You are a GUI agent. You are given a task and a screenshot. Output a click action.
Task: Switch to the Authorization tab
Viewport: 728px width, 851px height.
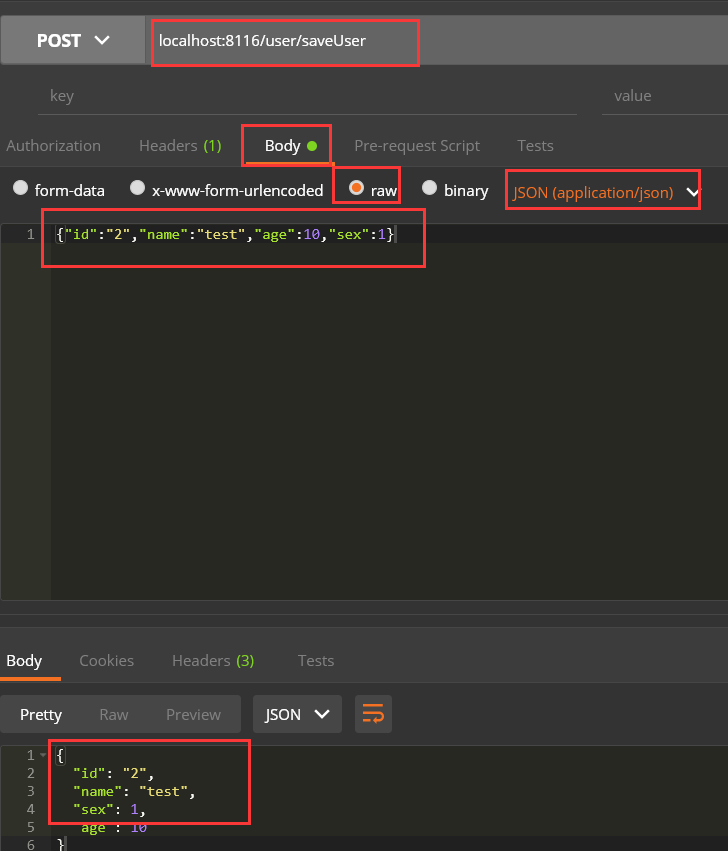[x=53, y=146]
